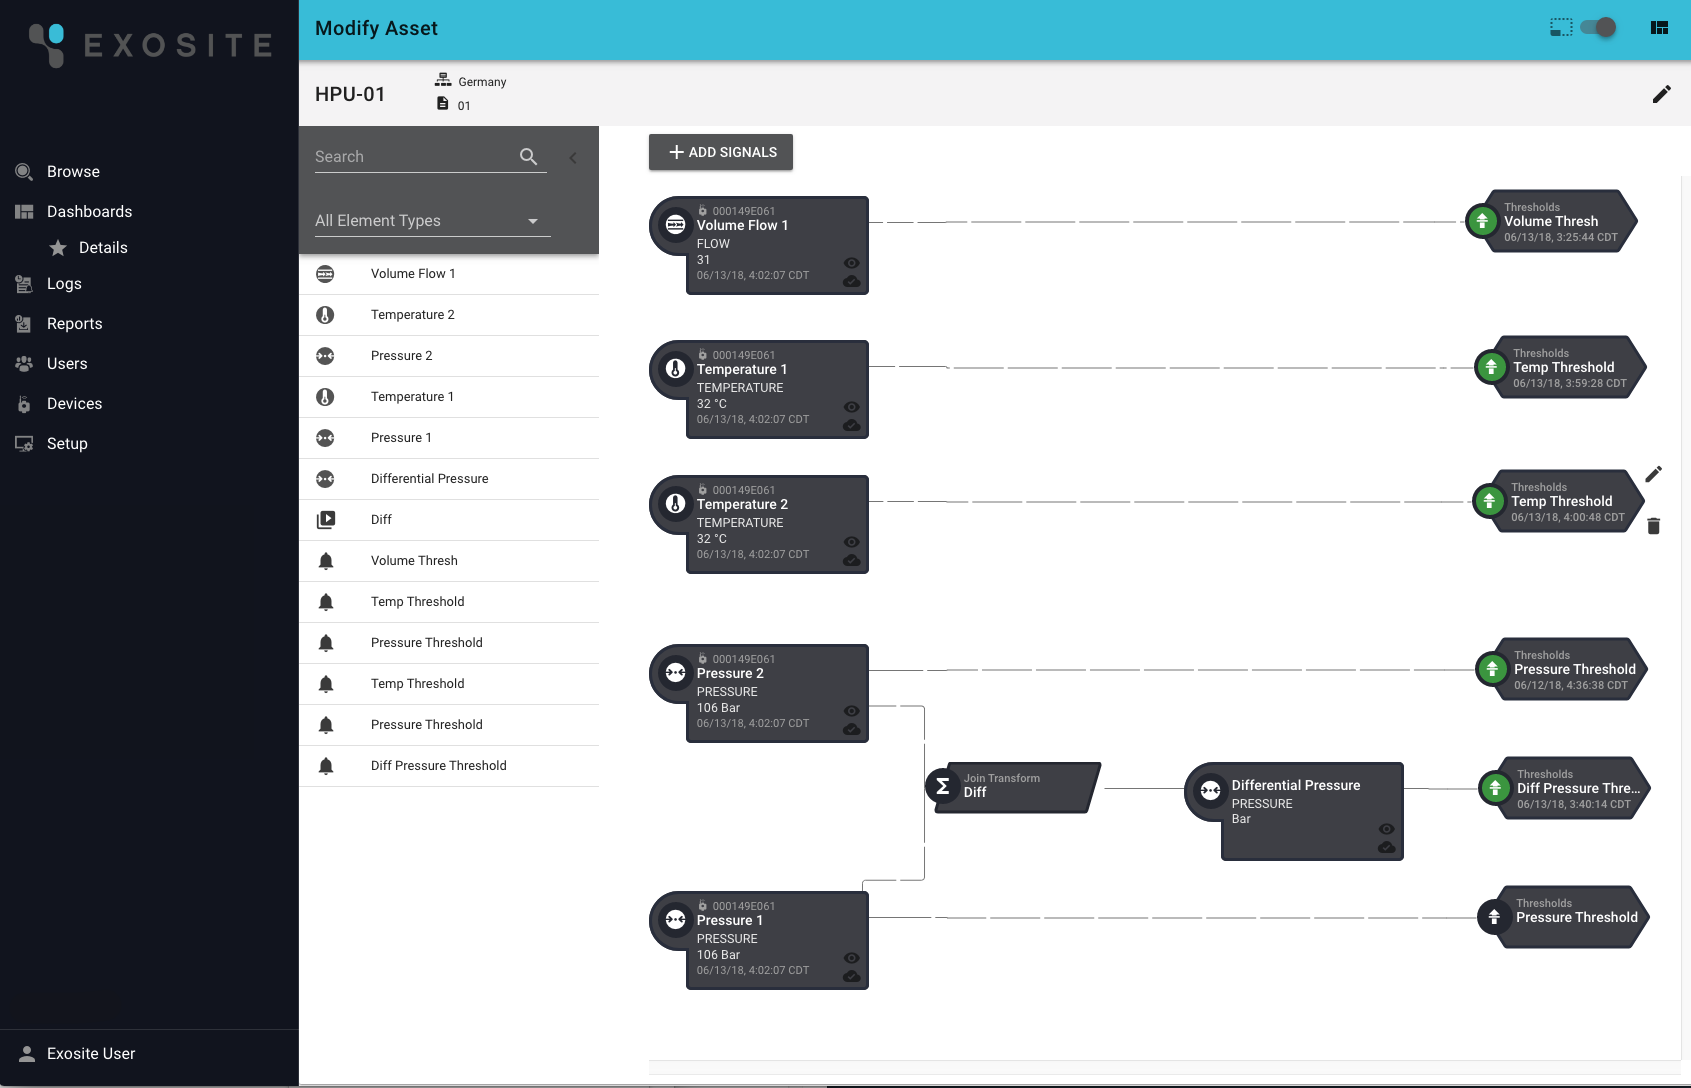Click the Join Transform Diff sigma icon
Image resolution: width=1691 pixels, height=1088 pixels.
[x=941, y=787]
